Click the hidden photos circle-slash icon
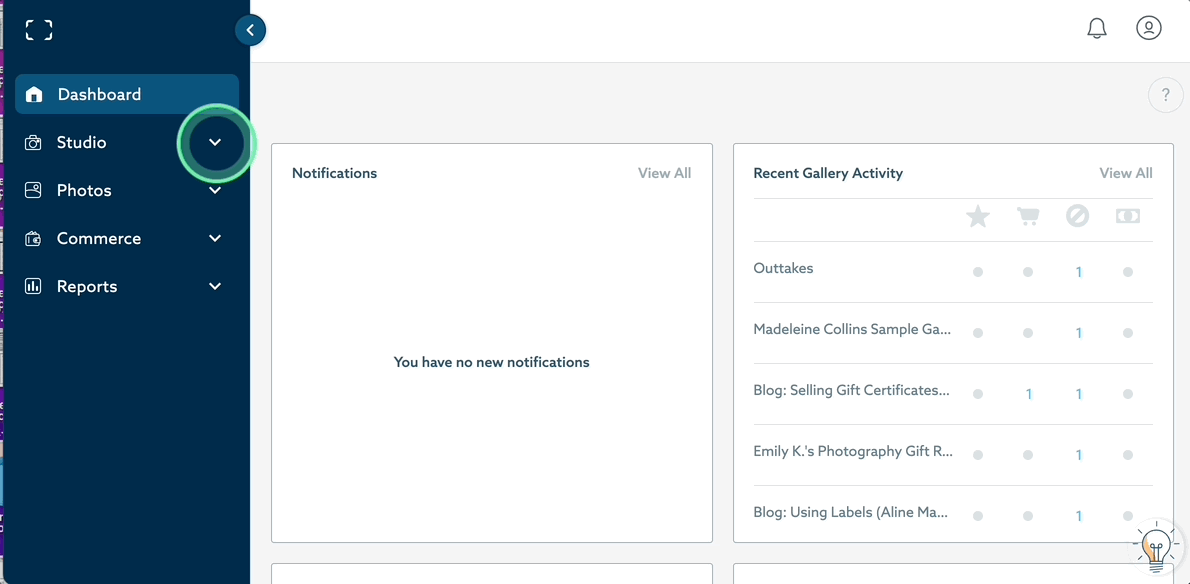 tap(1077, 216)
